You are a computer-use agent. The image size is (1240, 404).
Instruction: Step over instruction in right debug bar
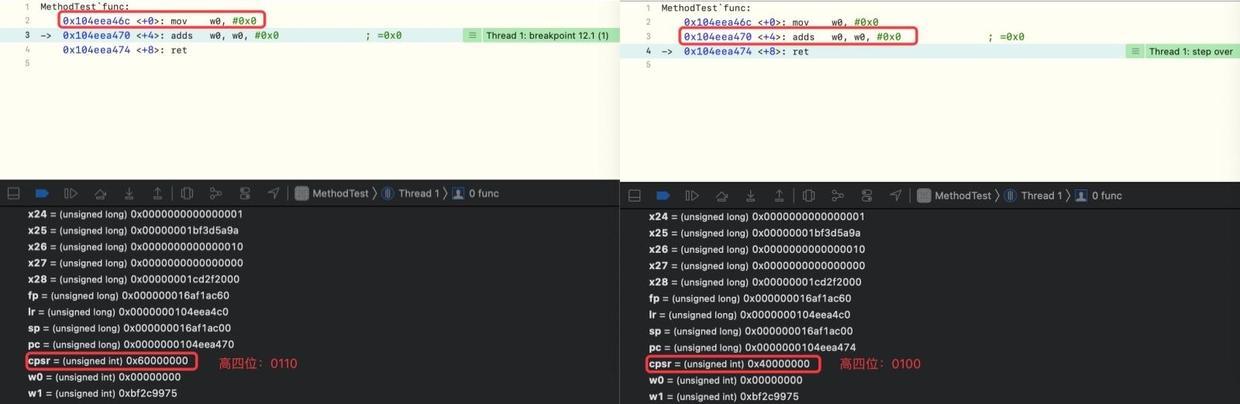[x=721, y=196]
